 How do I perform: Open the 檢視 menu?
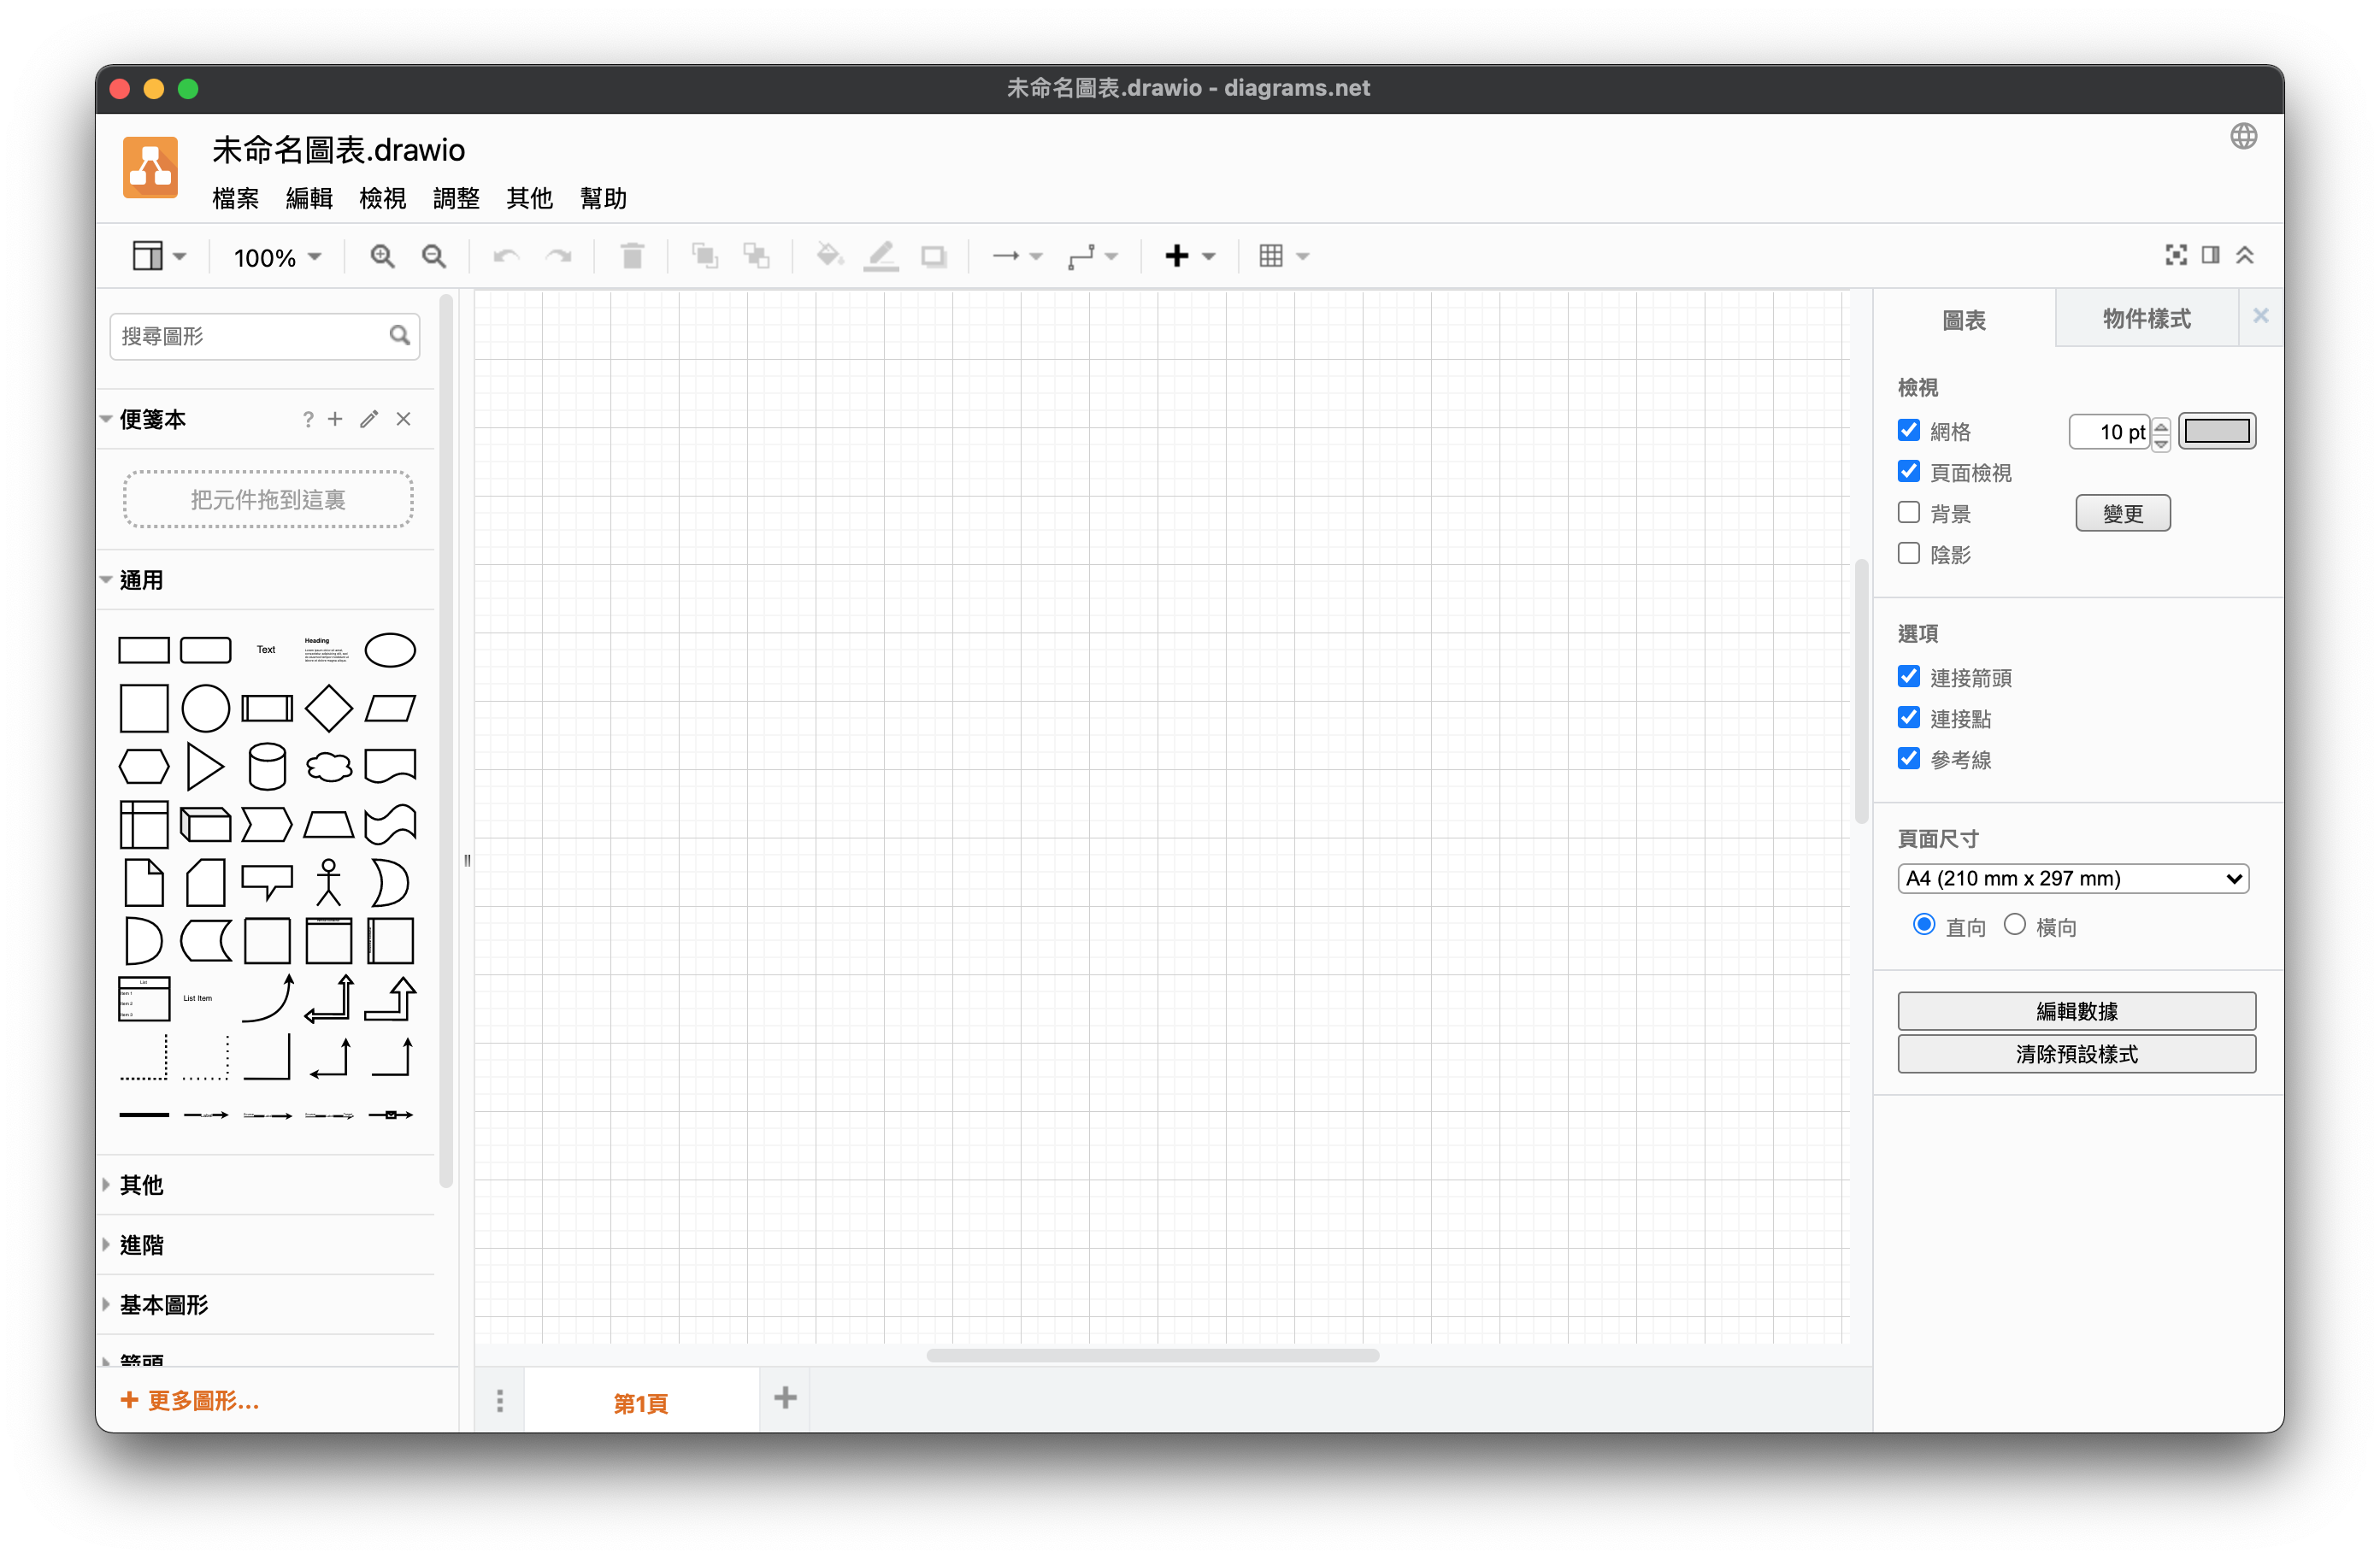pyautogui.click(x=382, y=198)
